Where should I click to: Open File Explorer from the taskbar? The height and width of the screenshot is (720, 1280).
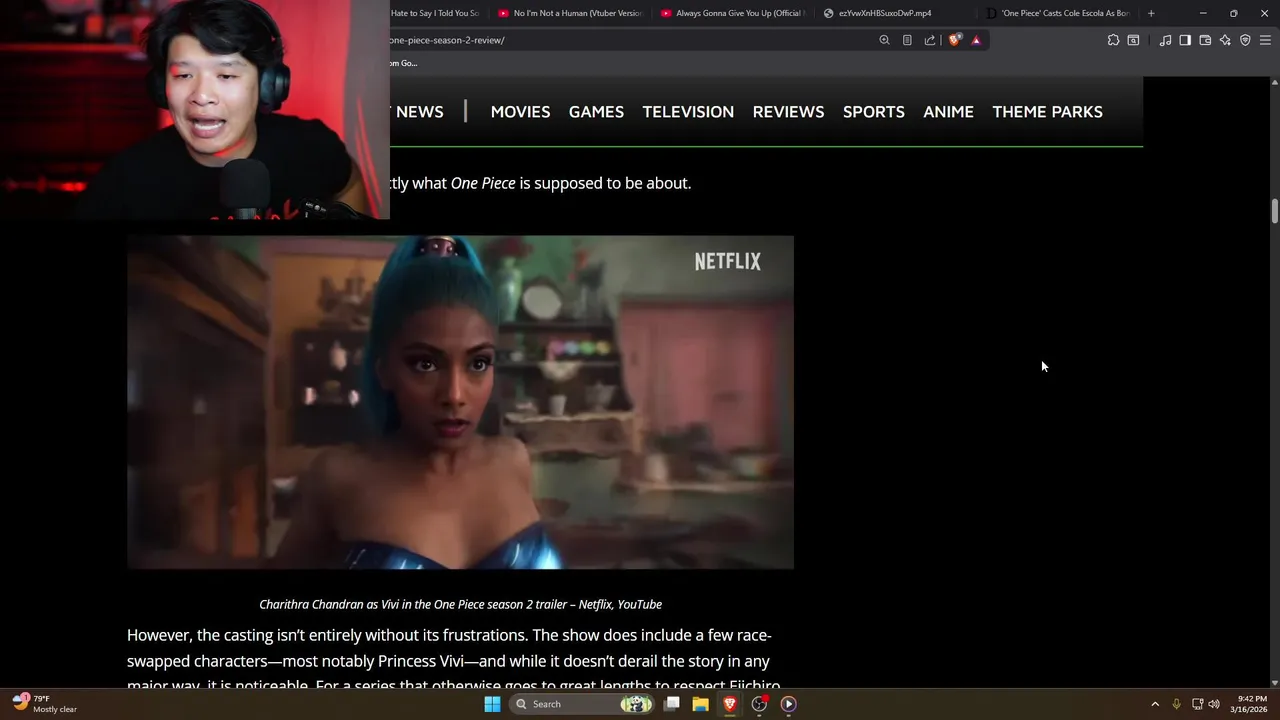[x=701, y=704]
